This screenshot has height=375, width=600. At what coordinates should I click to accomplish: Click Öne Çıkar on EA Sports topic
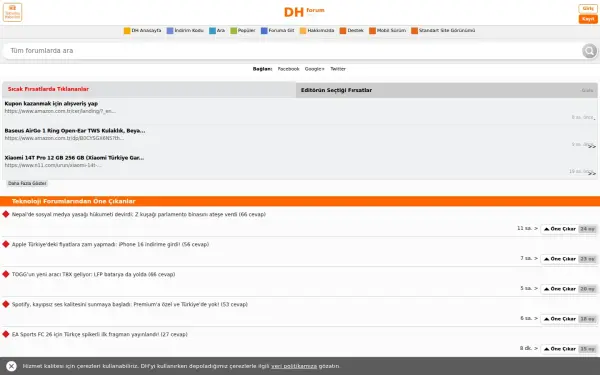point(559,349)
